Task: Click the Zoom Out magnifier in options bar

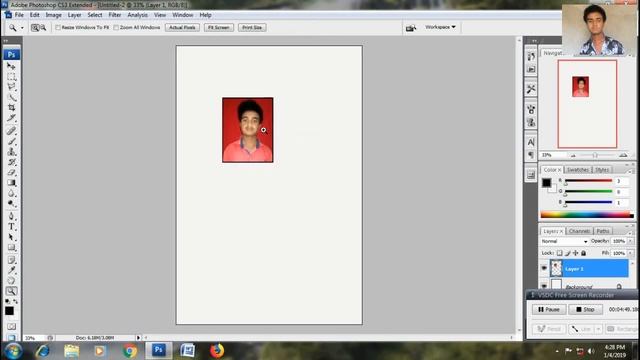Action: (x=43, y=28)
